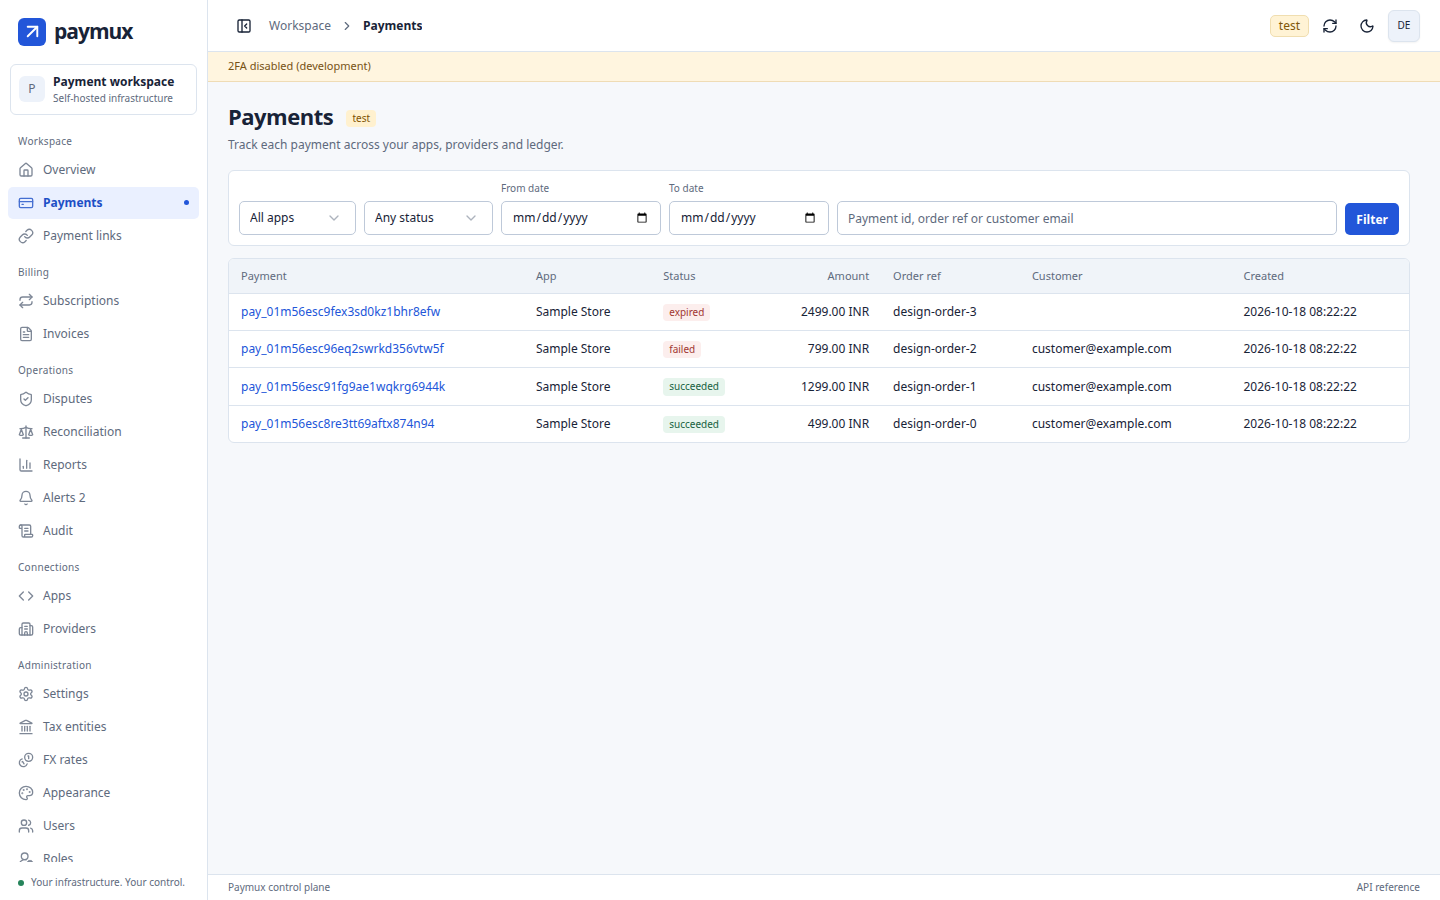Viewport: 1440px width, 900px height.
Task: Open the From date calendar picker
Action: pyautogui.click(x=642, y=218)
